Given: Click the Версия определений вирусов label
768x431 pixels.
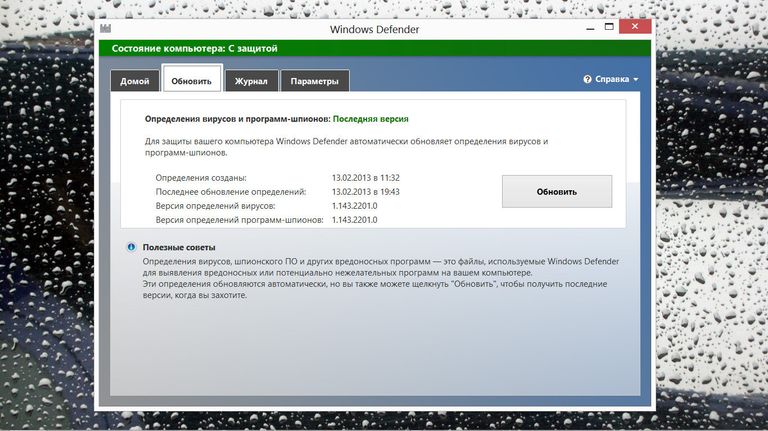Looking at the screenshot, I should 216,206.
